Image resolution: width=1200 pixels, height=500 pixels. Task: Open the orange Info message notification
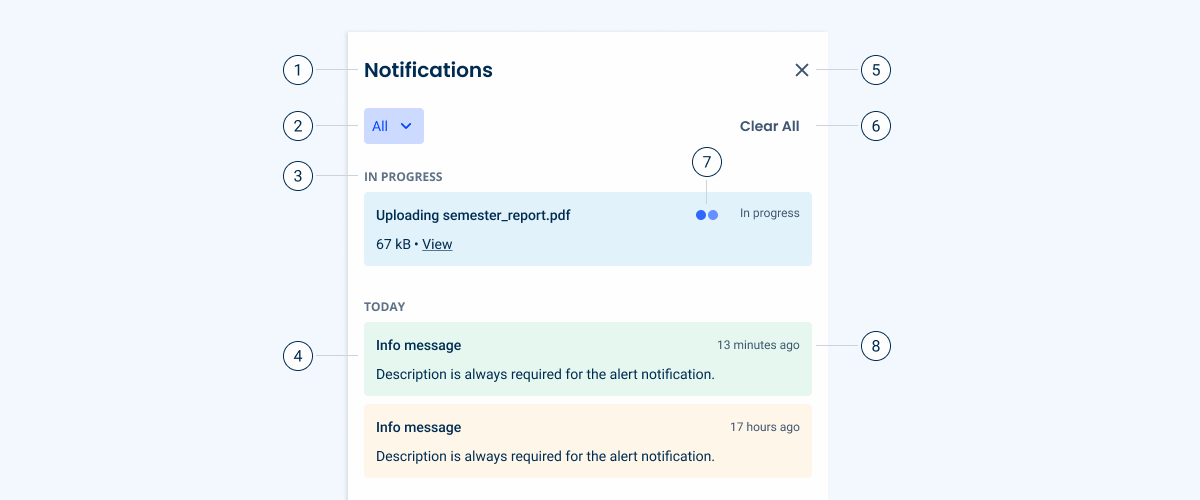[587, 442]
